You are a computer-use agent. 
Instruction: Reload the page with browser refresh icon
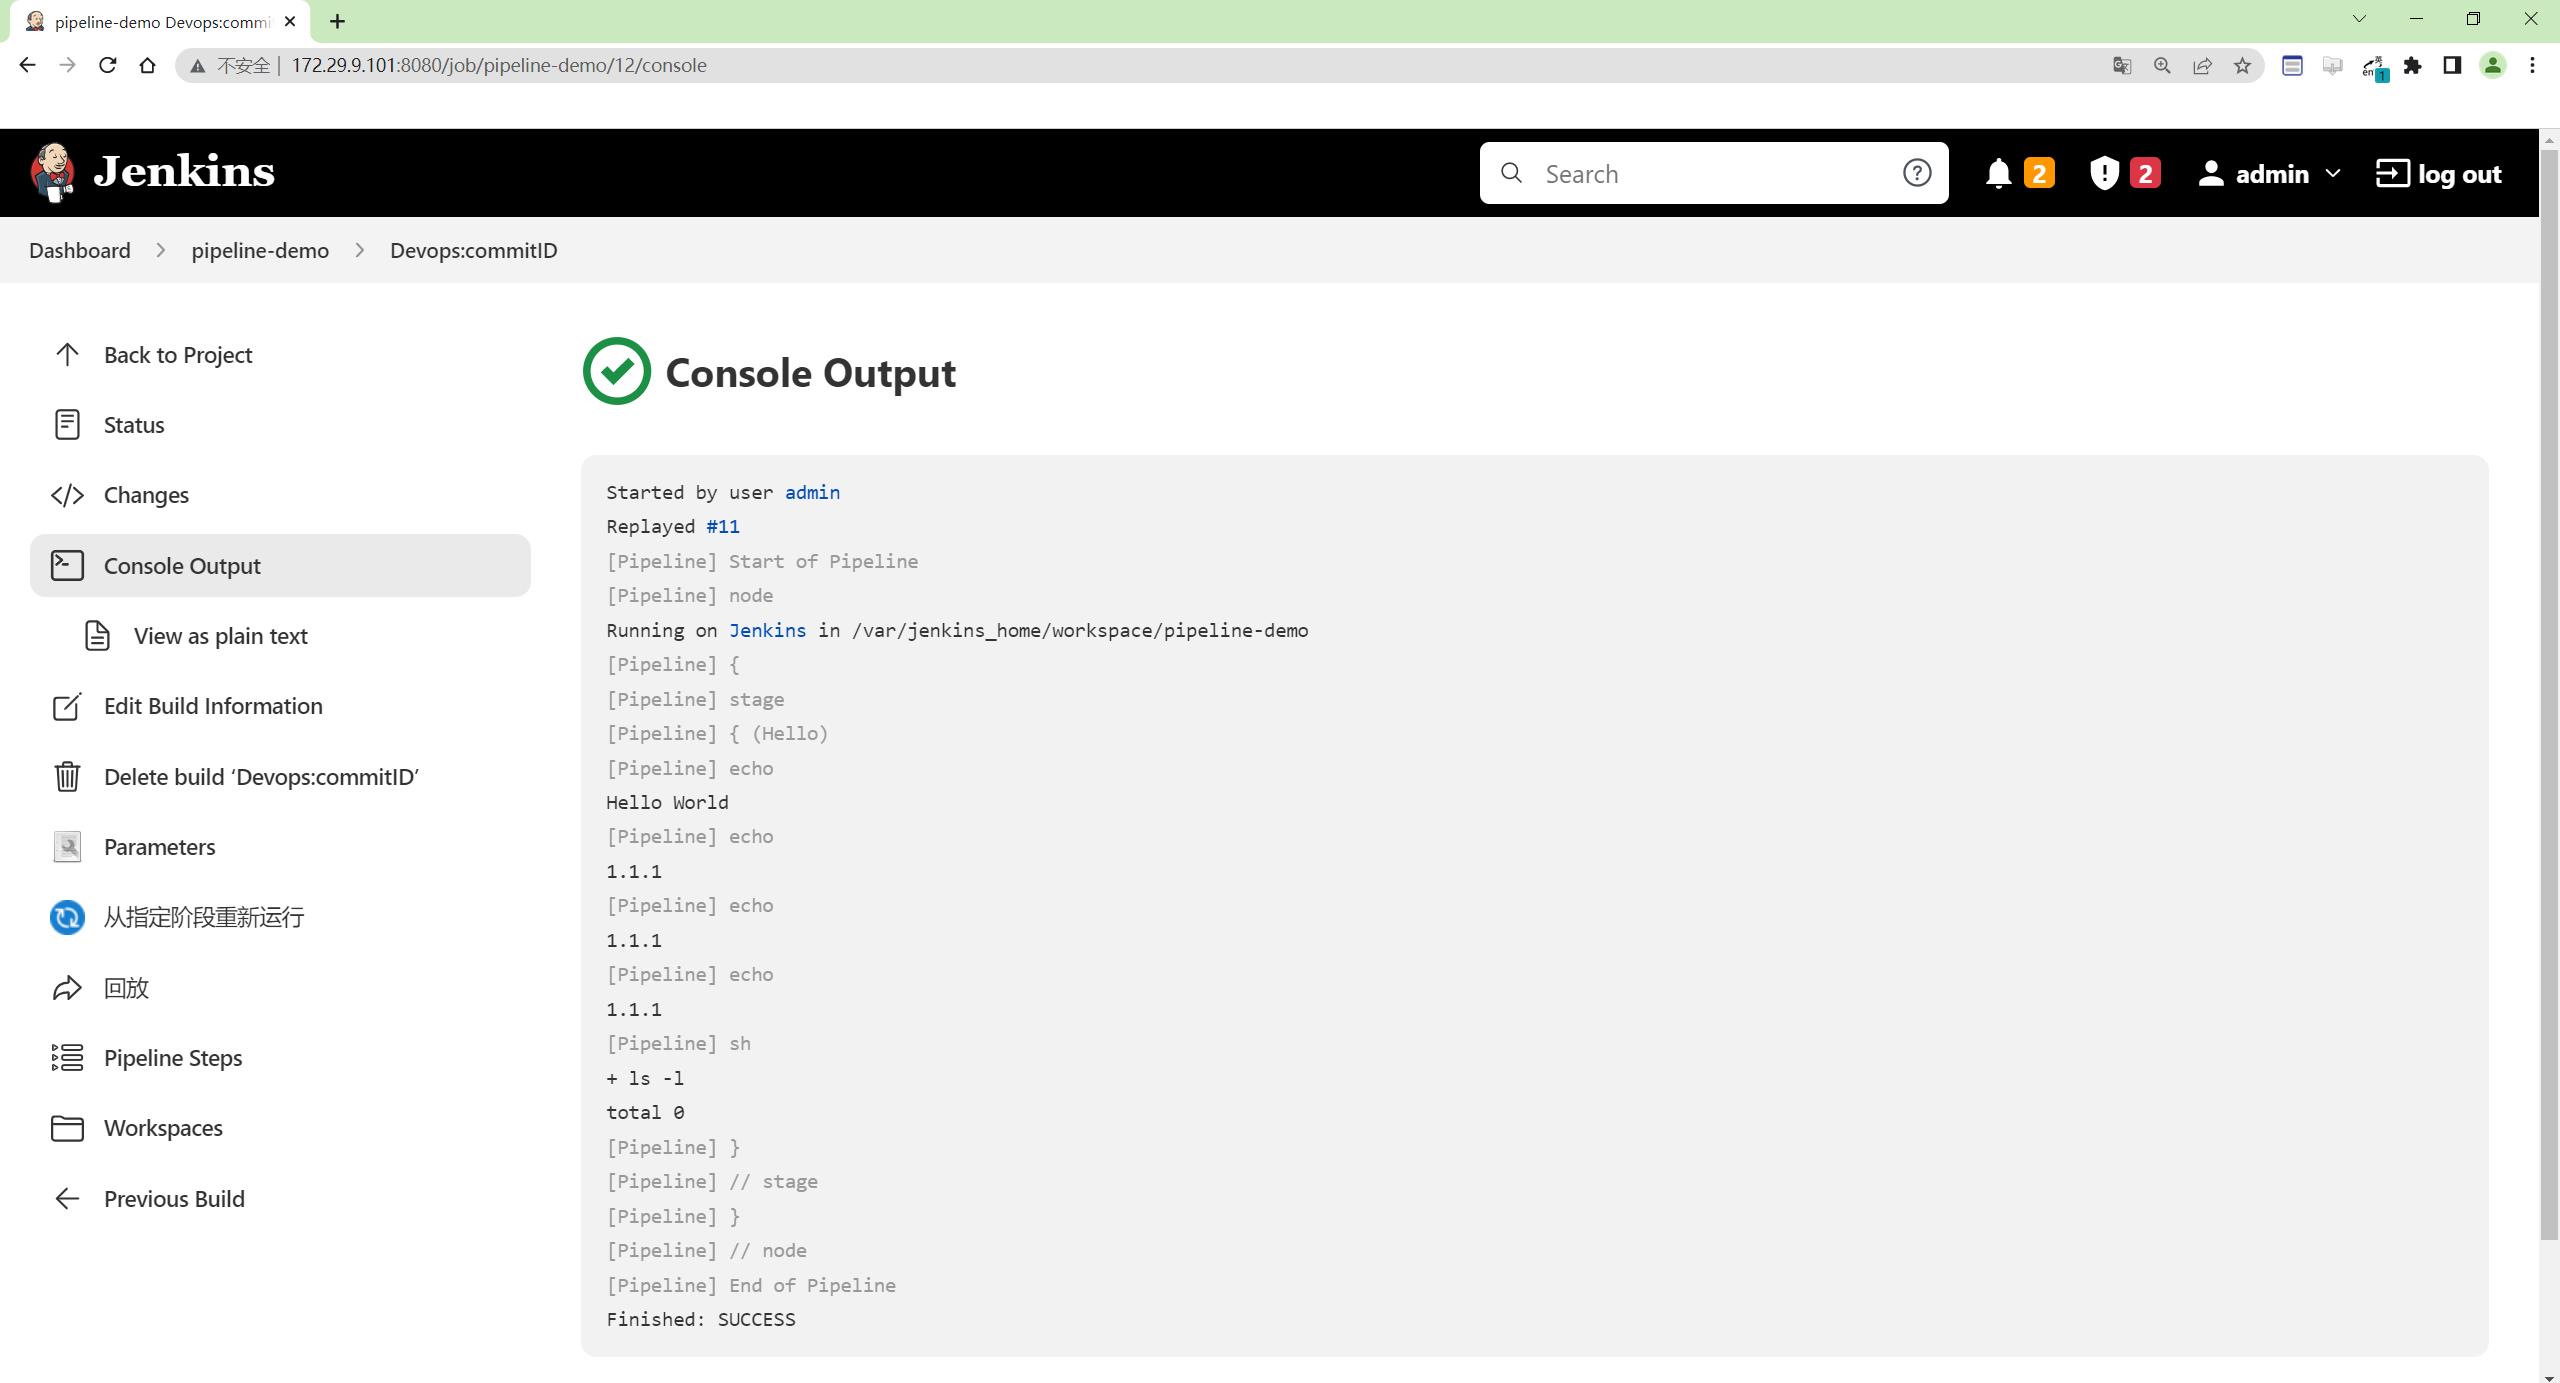[108, 65]
